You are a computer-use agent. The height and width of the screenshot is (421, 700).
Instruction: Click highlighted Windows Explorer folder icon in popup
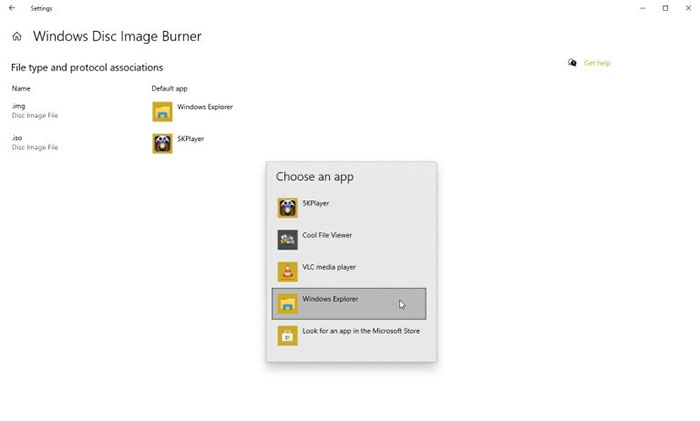(x=288, y=304)
